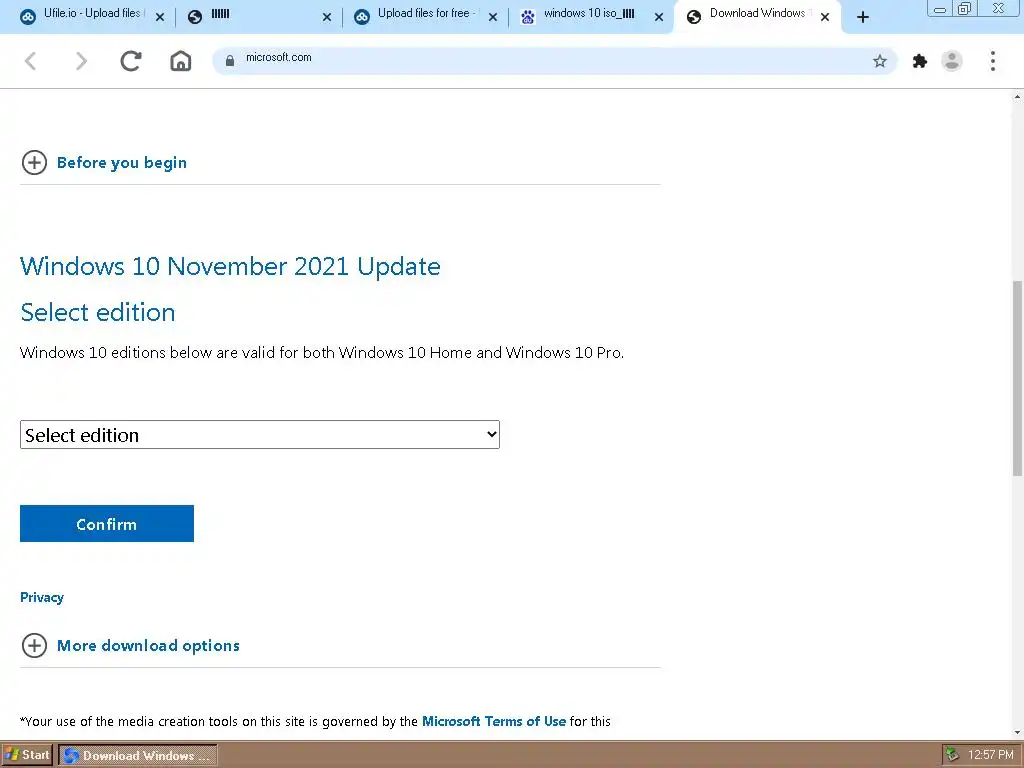
Task: Open the extensions puzzle icon
Action: coord(920,61)
